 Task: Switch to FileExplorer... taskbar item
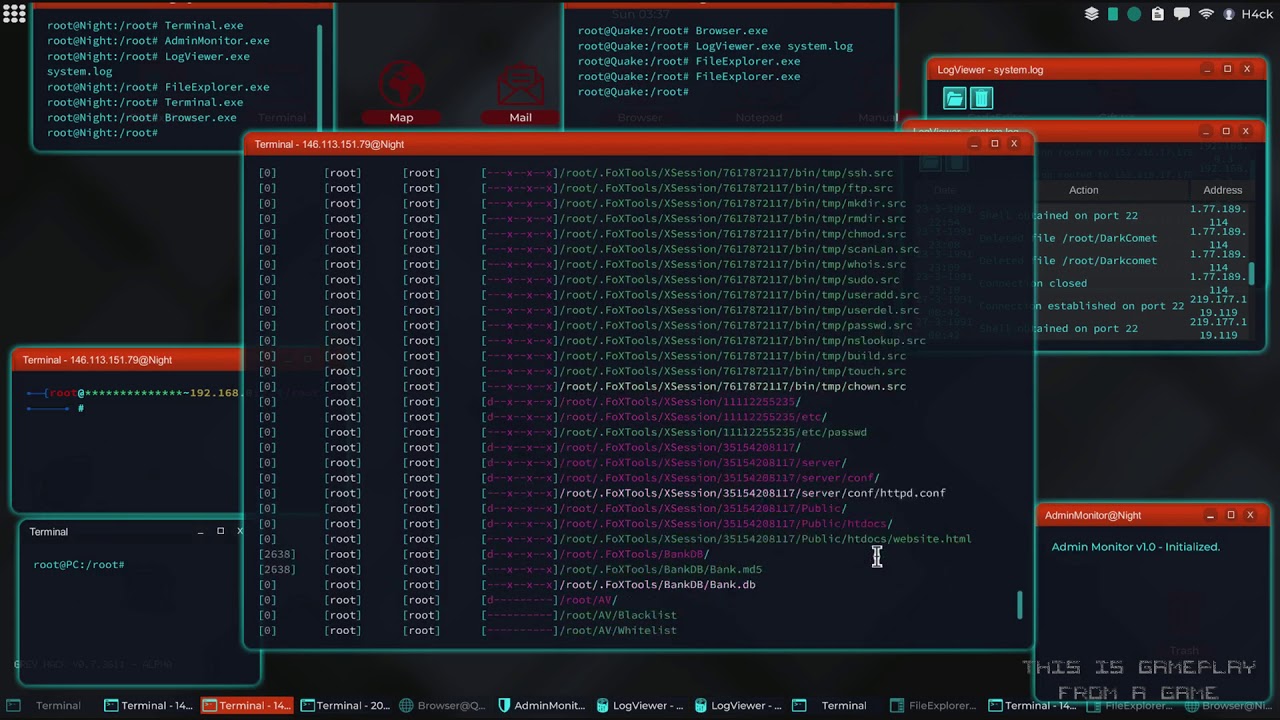point(933,705)
